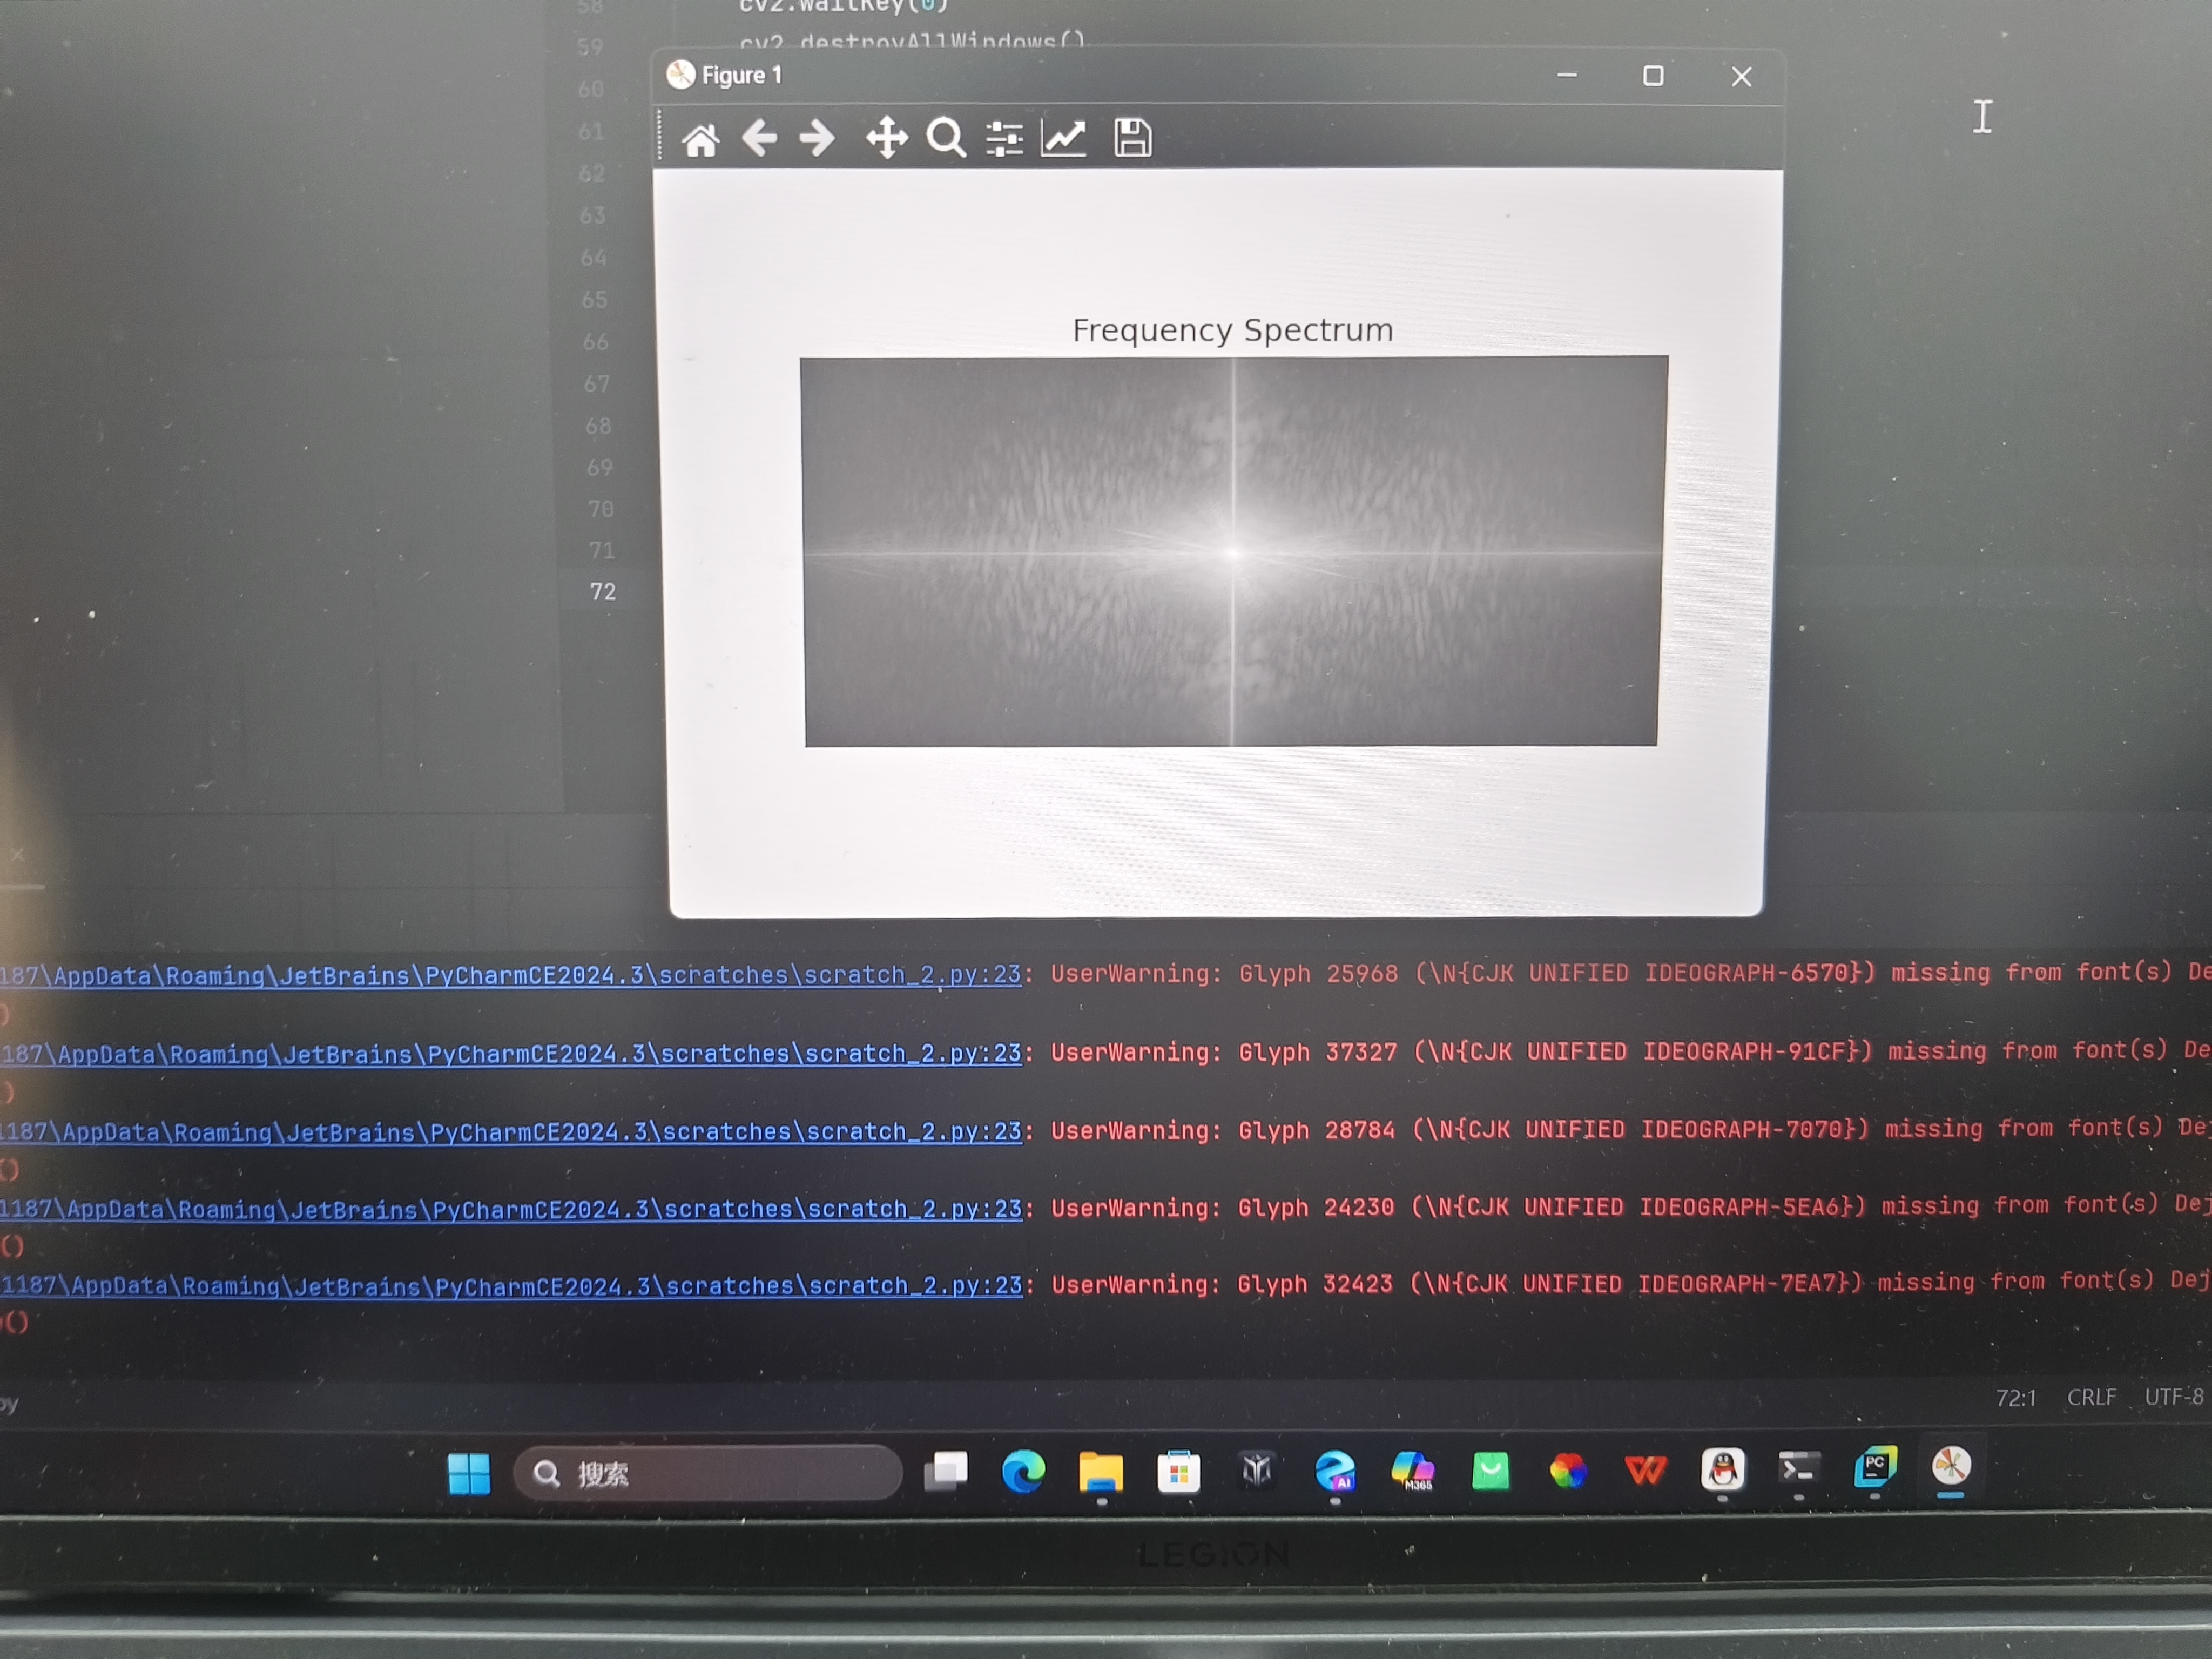Click the Frequency Spectrum image plot
The width and height of the screenshot is (2212, 1659).
[1232, 551]
